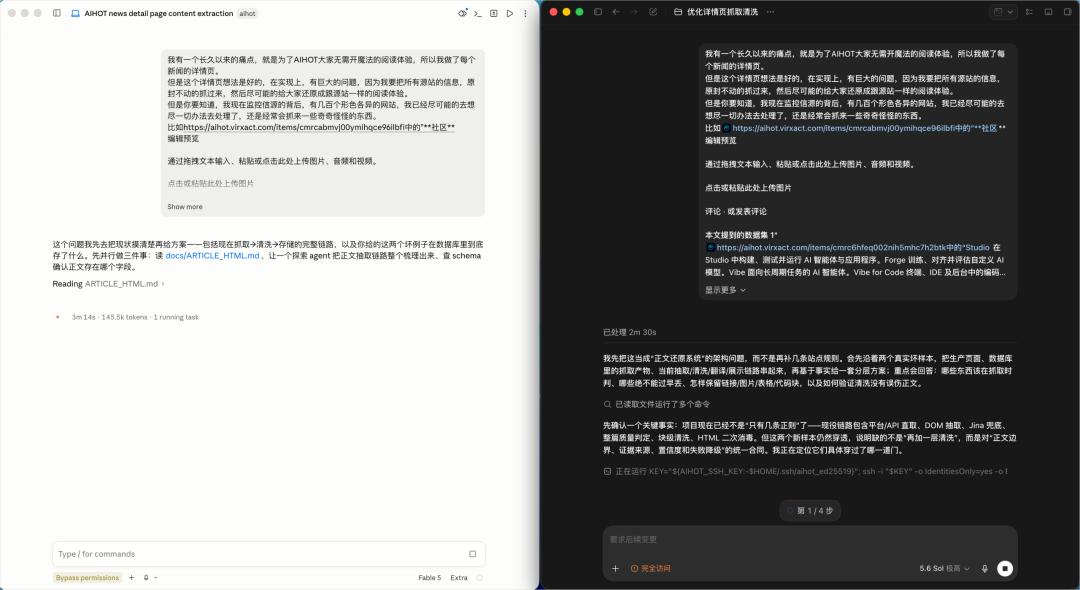1080x590 pixels.
Task: Click the 'Extra' effort label
Action: [459, 578]
